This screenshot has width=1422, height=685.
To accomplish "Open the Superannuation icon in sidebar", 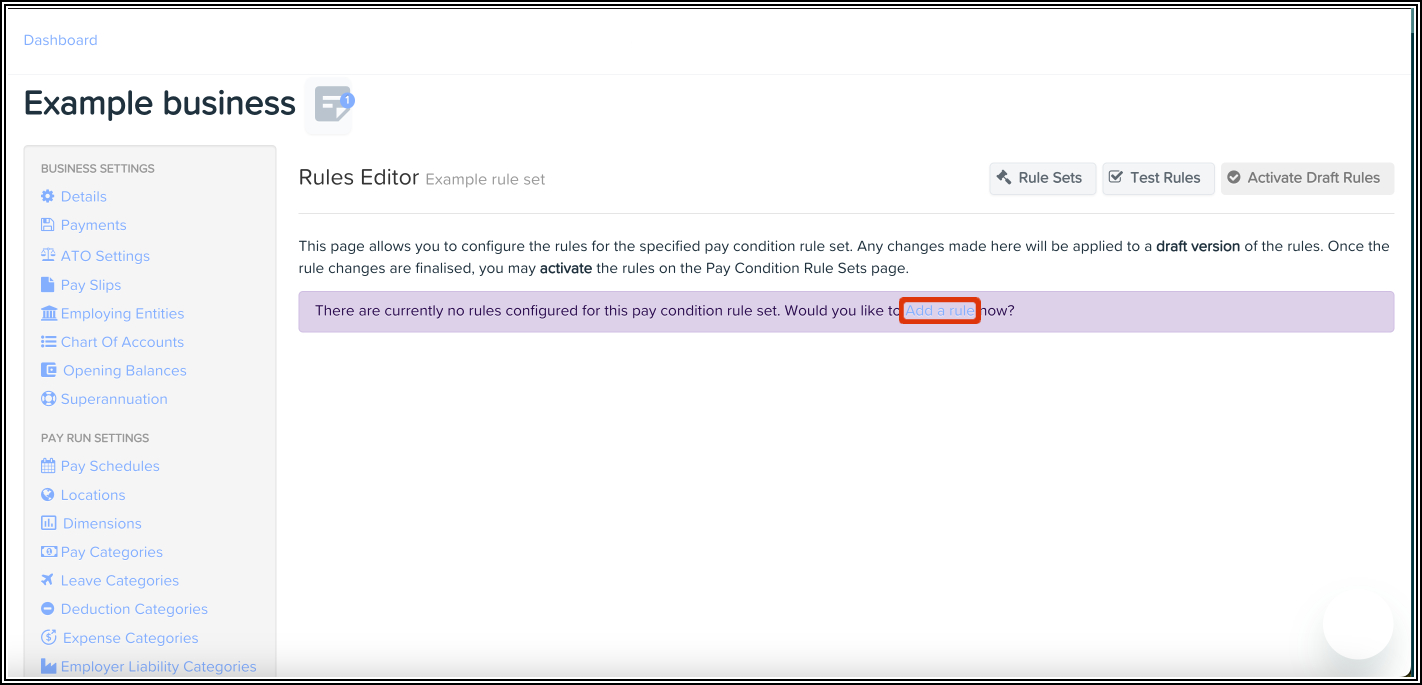I will pos(48,399).
